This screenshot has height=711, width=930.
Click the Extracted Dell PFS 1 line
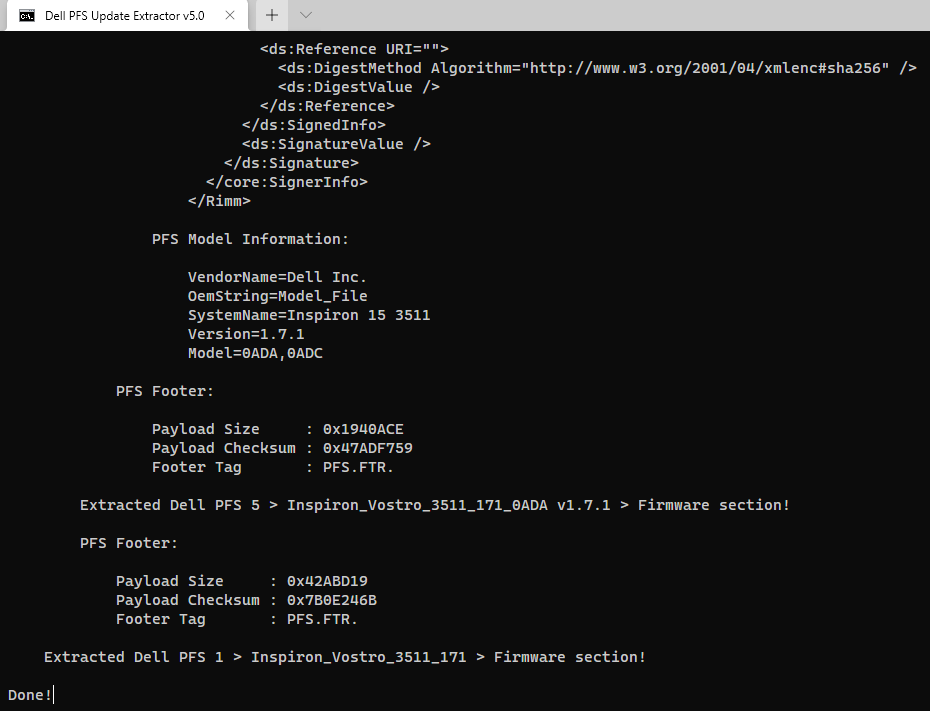click(x=345, y=657)
